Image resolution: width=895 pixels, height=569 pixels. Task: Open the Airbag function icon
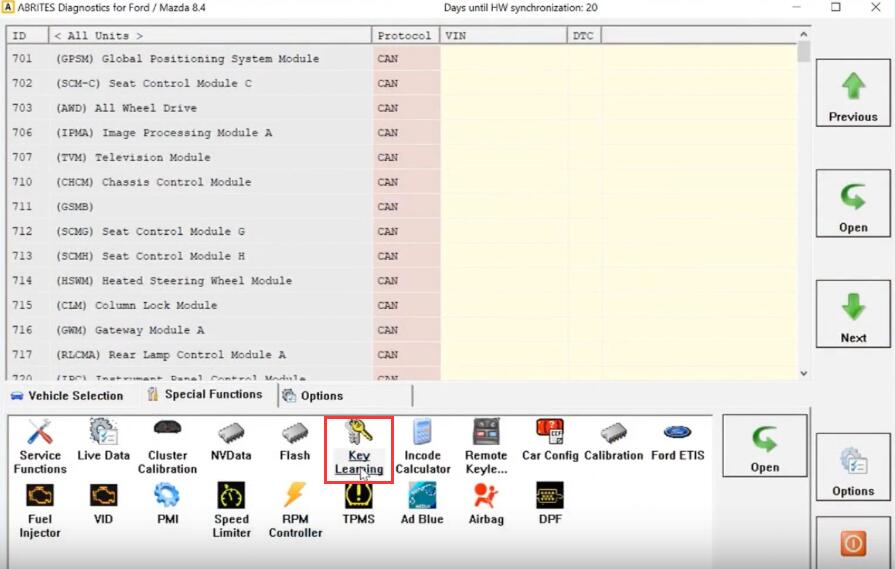(486, 504)
